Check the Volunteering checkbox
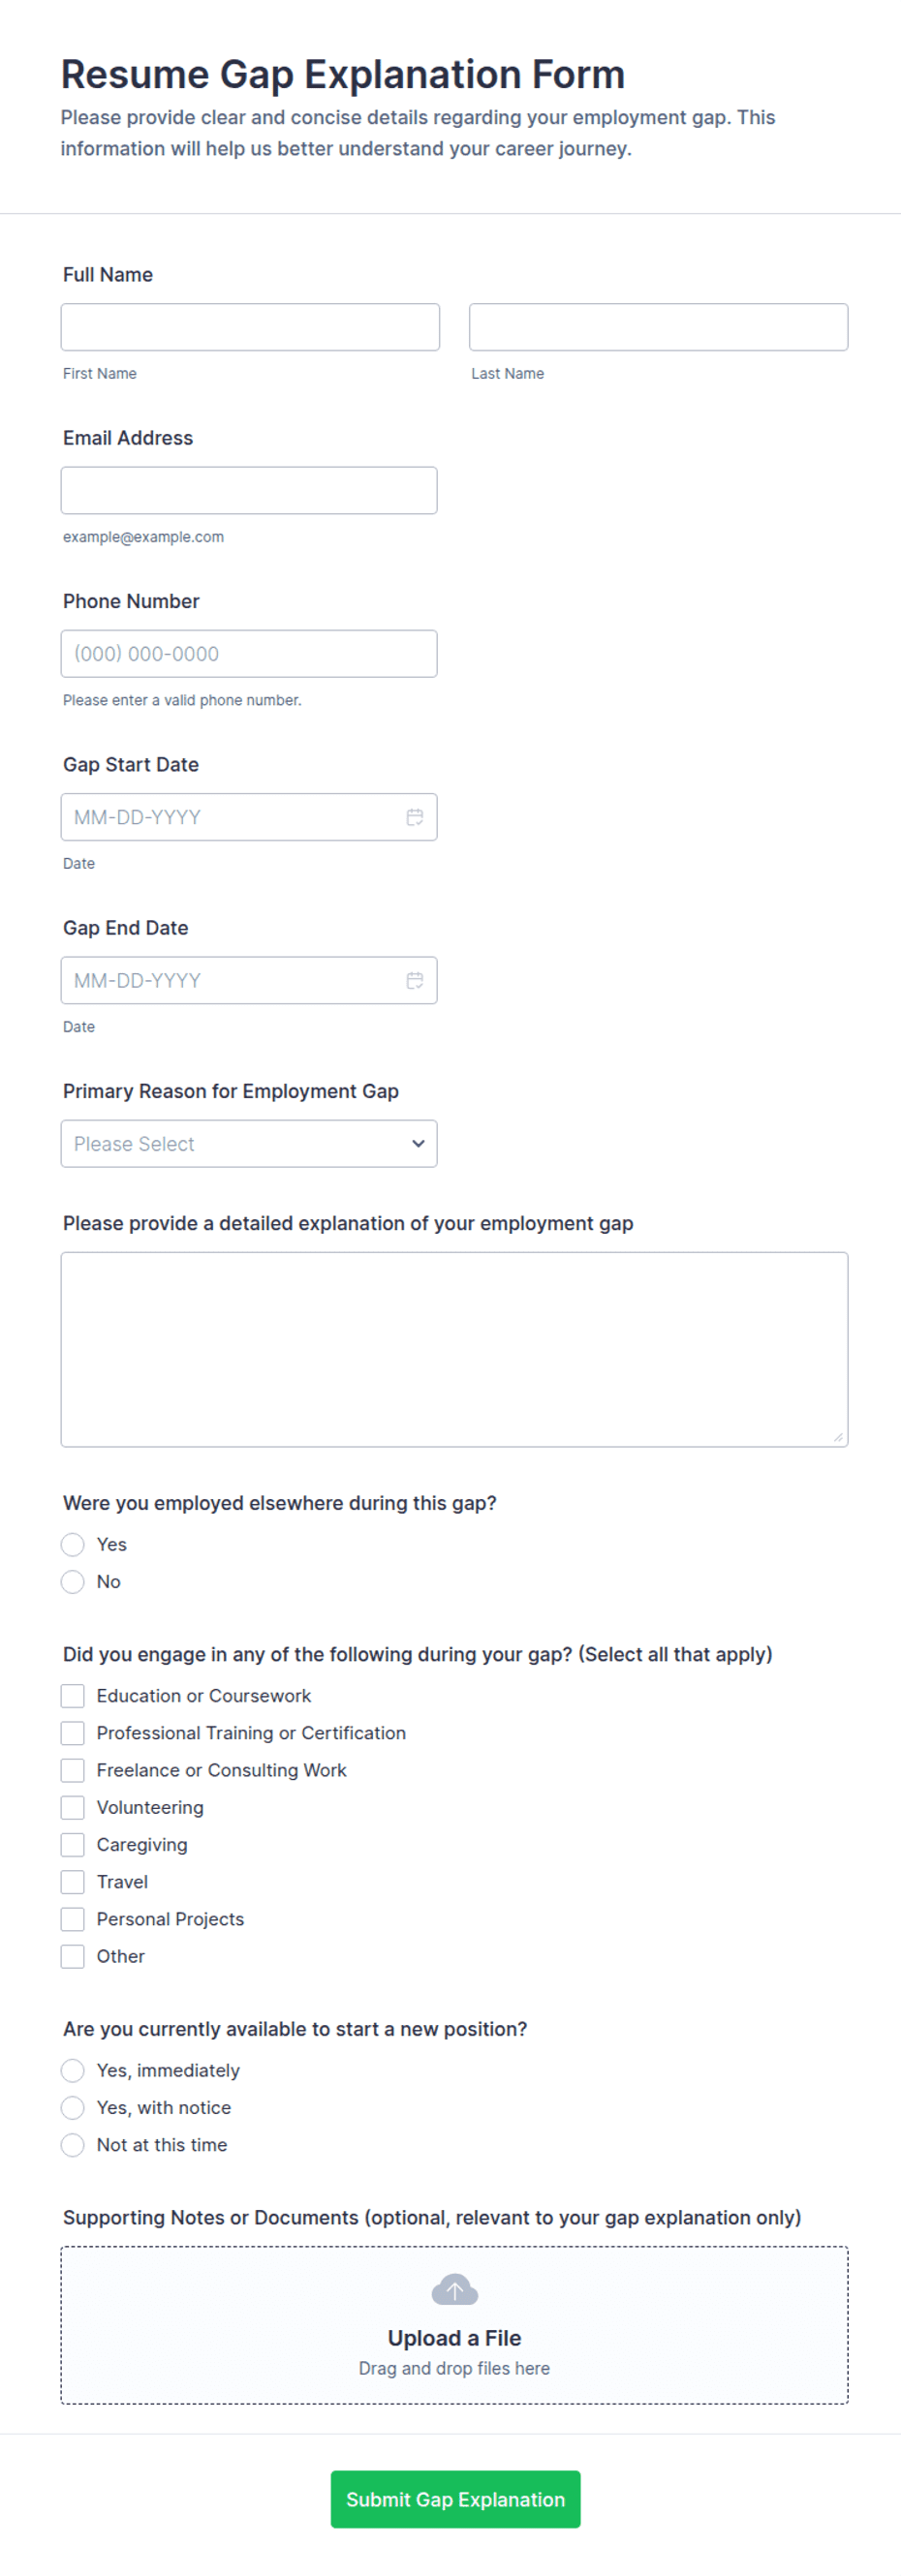The width and height of the screenshot is (901, 2576). click(x=72, y=1807)
